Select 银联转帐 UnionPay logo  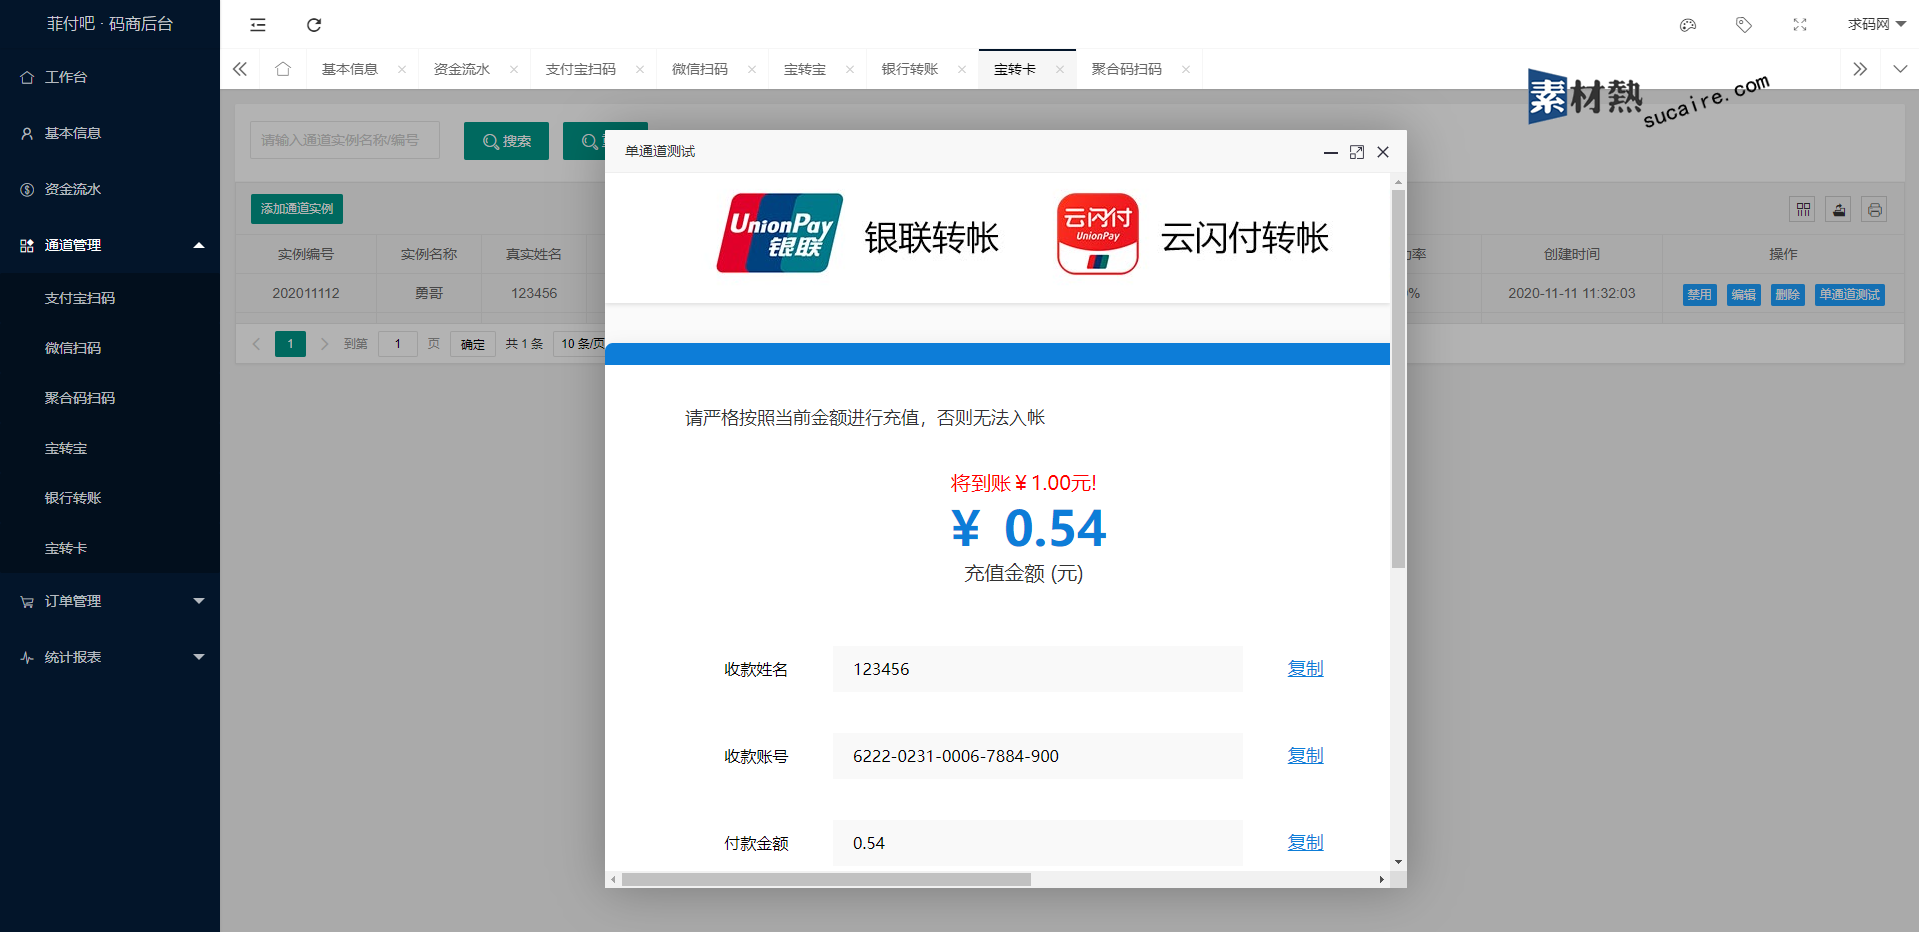tap(780, 233)
